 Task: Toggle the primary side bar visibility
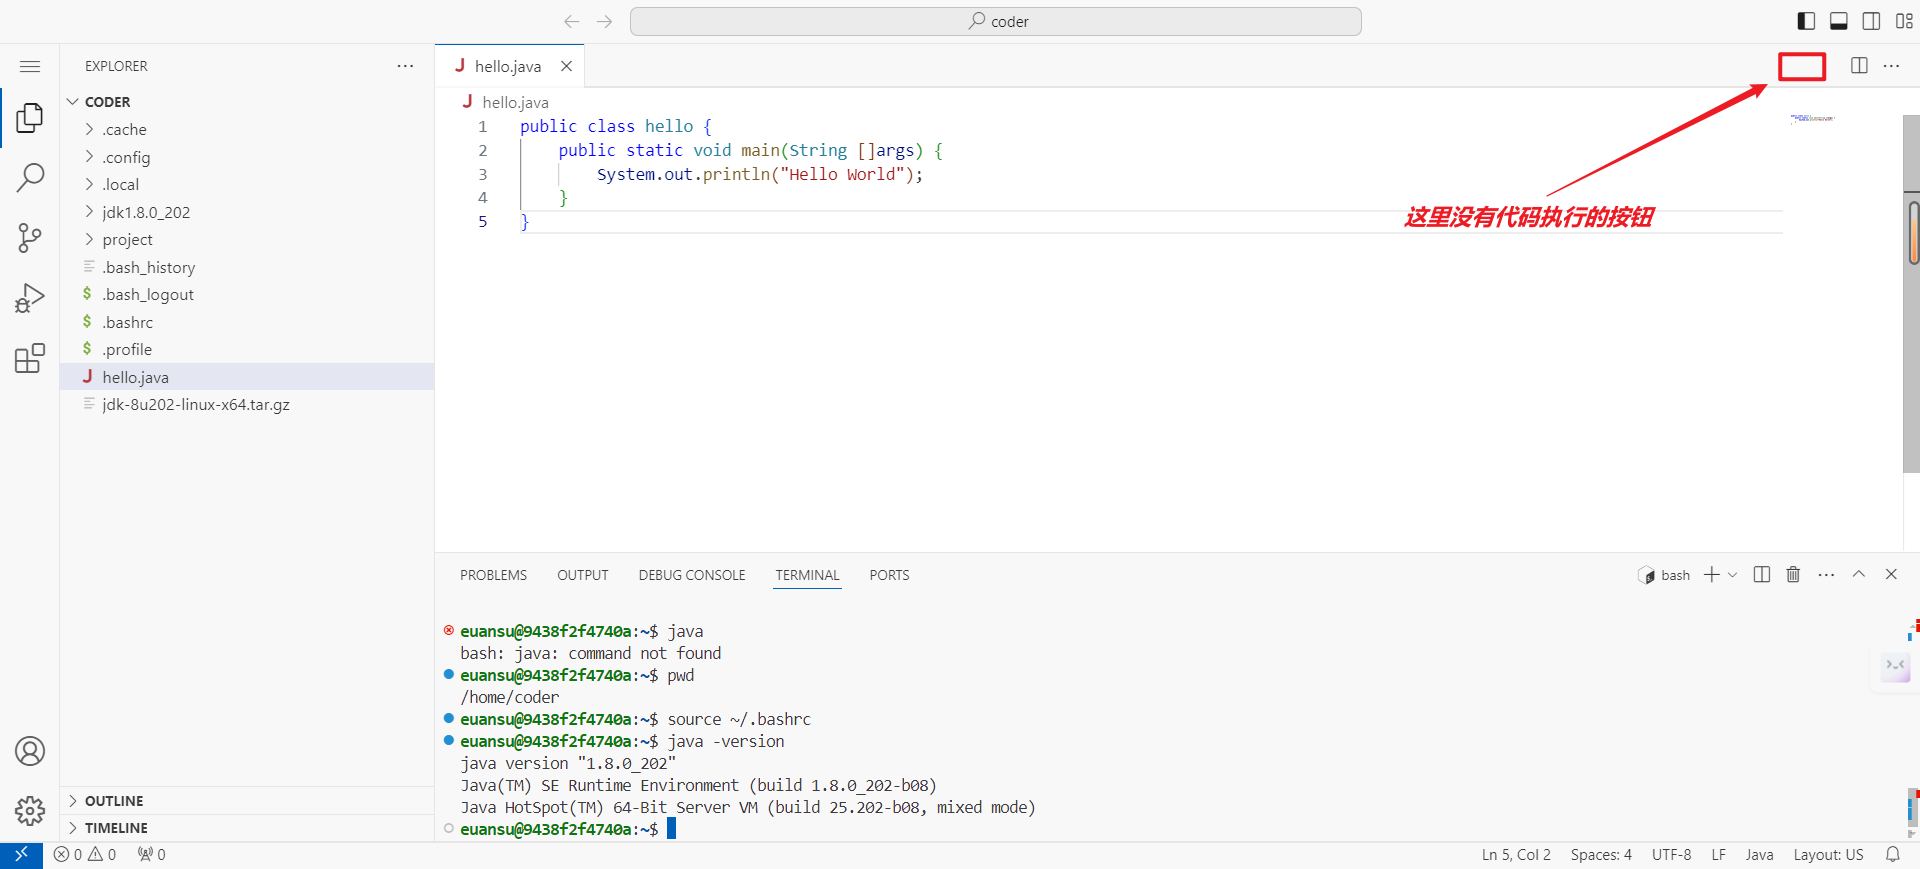click(x=1806, y=21)
